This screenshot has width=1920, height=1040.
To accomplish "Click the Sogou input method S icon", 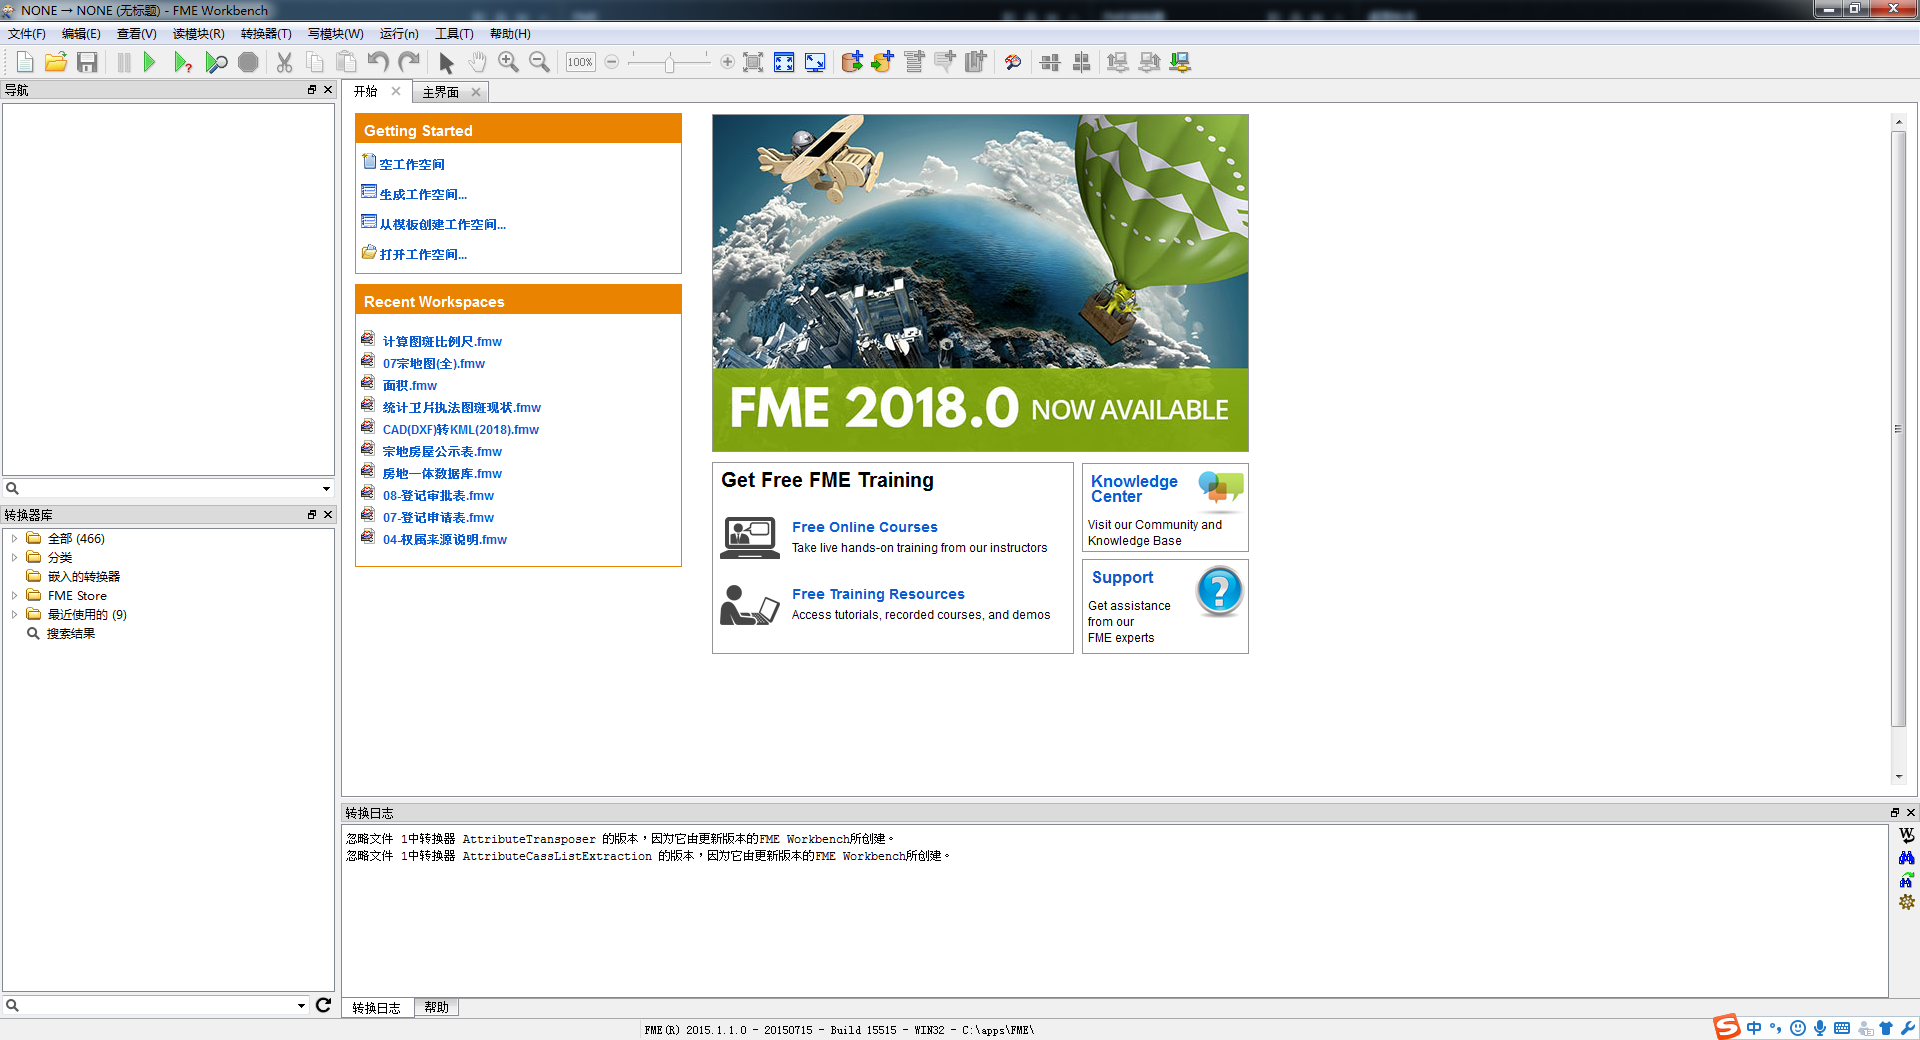I will (x=1727, y=1027).
